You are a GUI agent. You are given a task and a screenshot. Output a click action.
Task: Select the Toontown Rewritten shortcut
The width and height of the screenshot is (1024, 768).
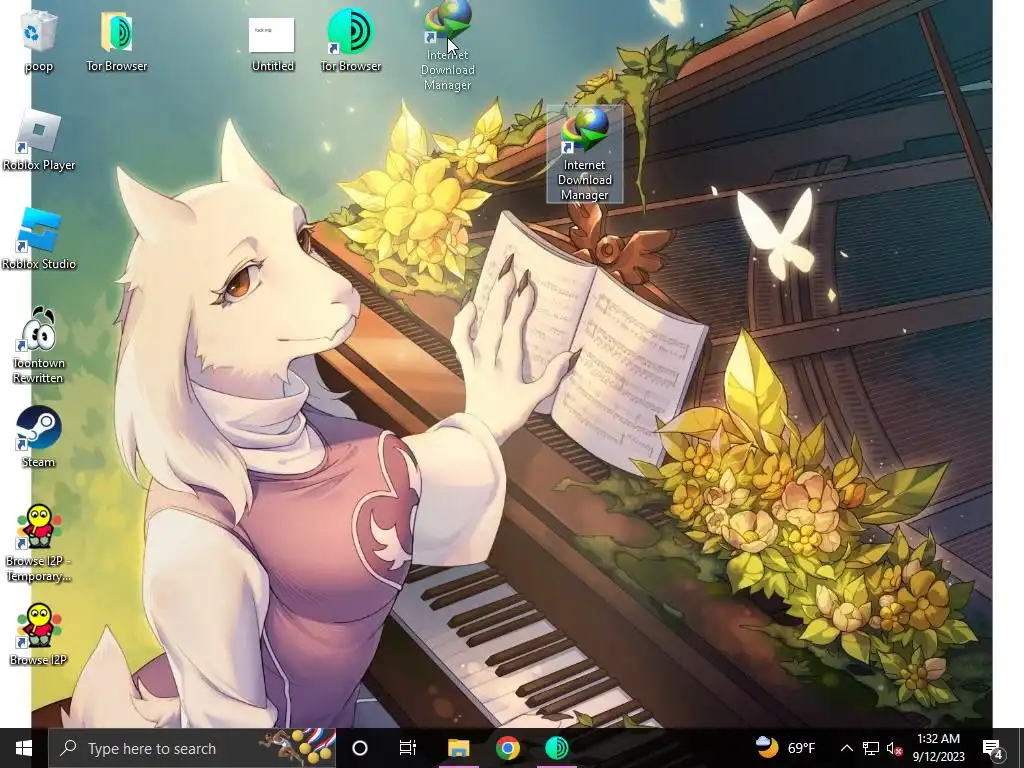pyautogui.click(x=39, y=345)
